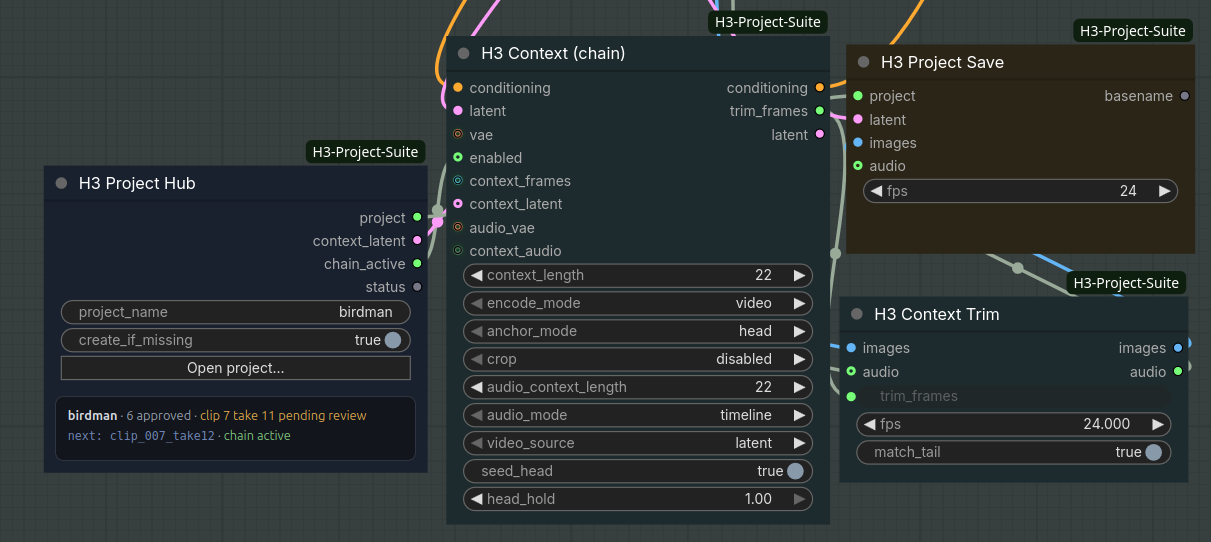The image size is (1211, 542).
Task: Collapse the H3 Context (chain) node dot
Action: pyautogui.click(x=463, y=53)
